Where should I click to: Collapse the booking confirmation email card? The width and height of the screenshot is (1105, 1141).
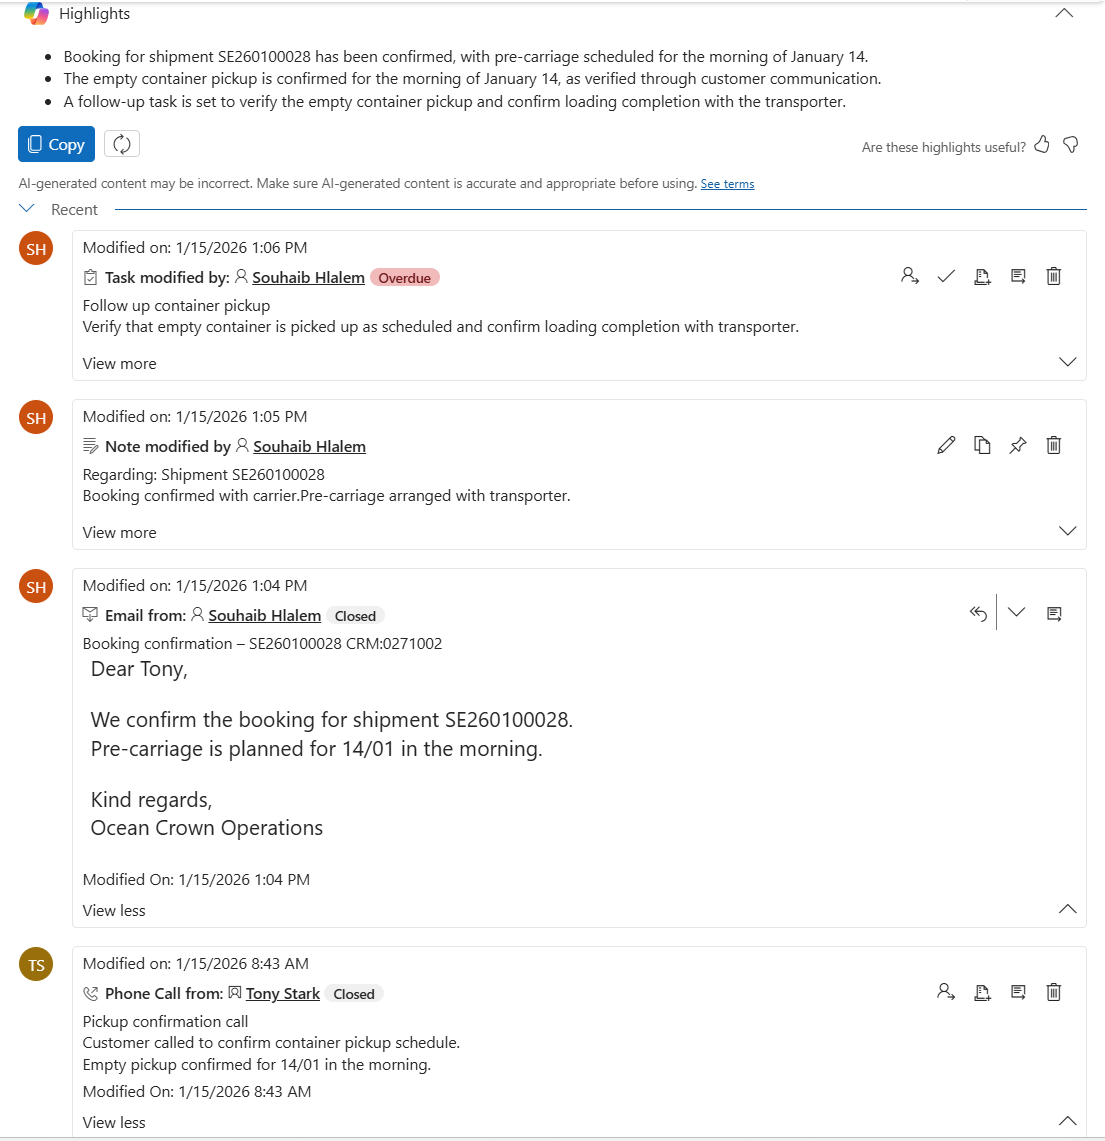[1068, 909]
